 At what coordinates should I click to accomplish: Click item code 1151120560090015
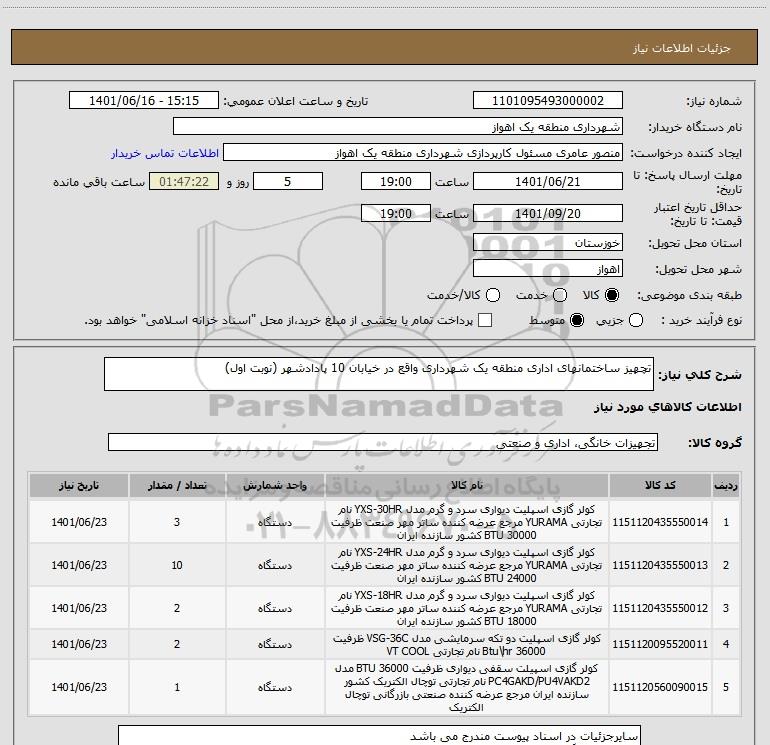[660, 687]
